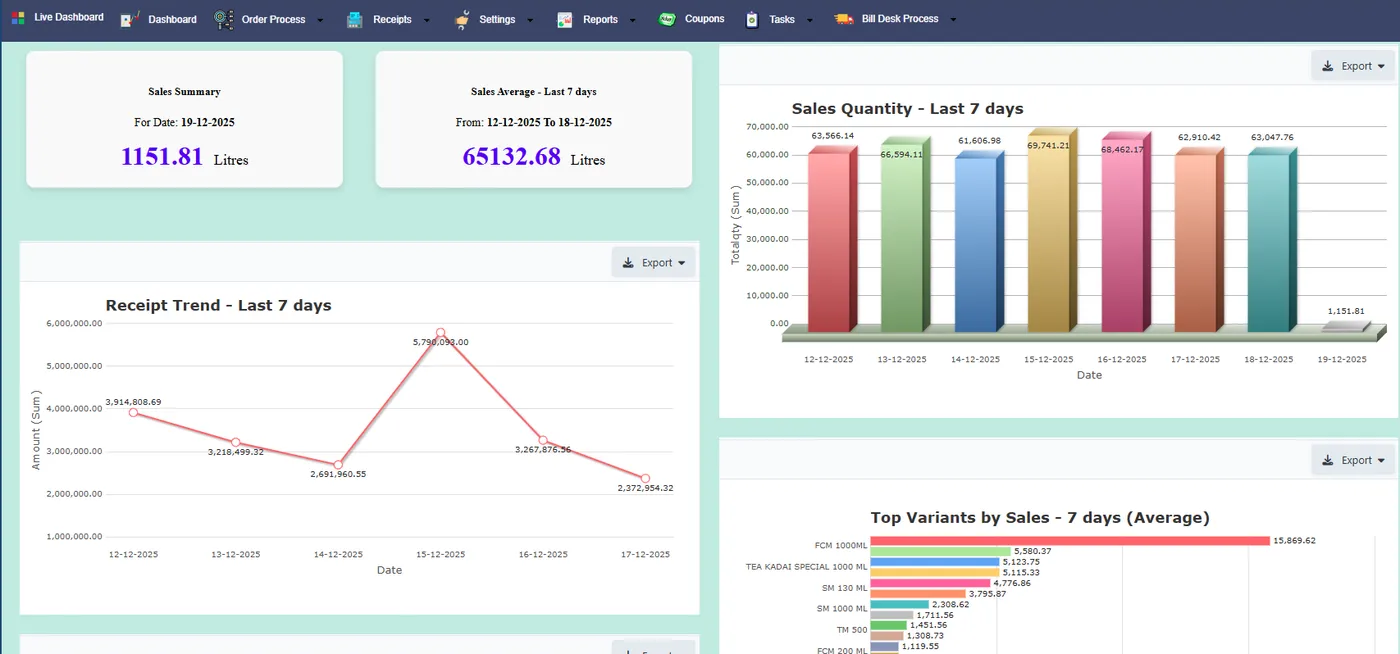1400x654 pixels.
Task: Expand the Order Process dropdown arrow
Action: tap(320, 20)
